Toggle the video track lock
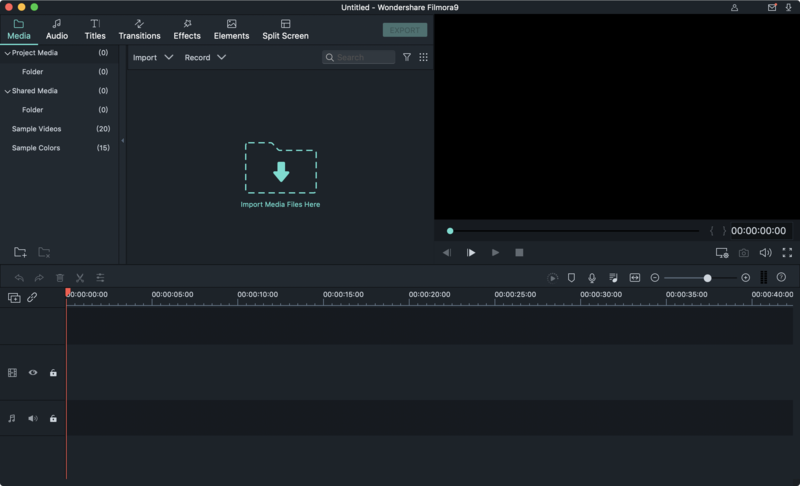800x486 pixels. [53, 373]
